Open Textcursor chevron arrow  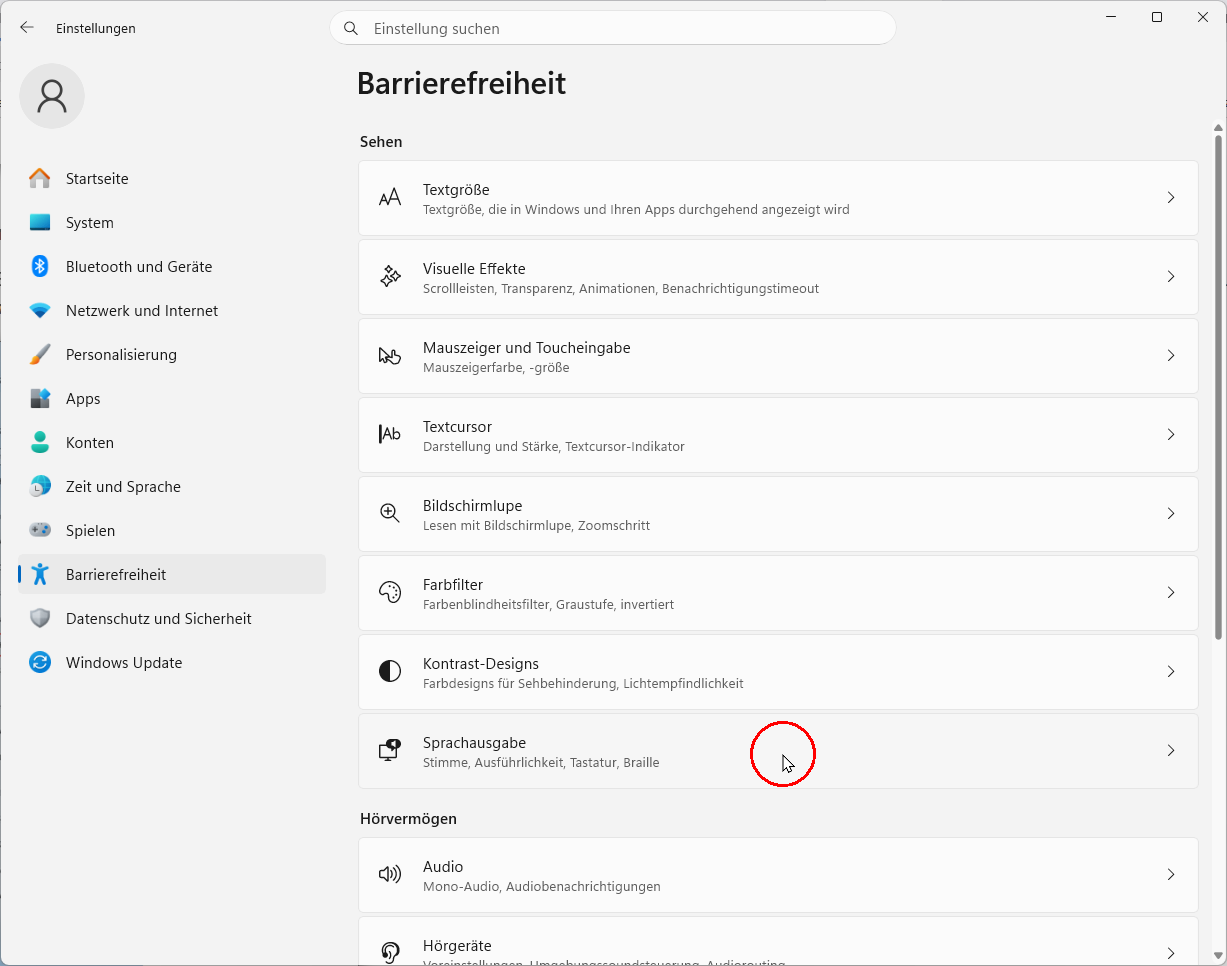(1171, 435)
